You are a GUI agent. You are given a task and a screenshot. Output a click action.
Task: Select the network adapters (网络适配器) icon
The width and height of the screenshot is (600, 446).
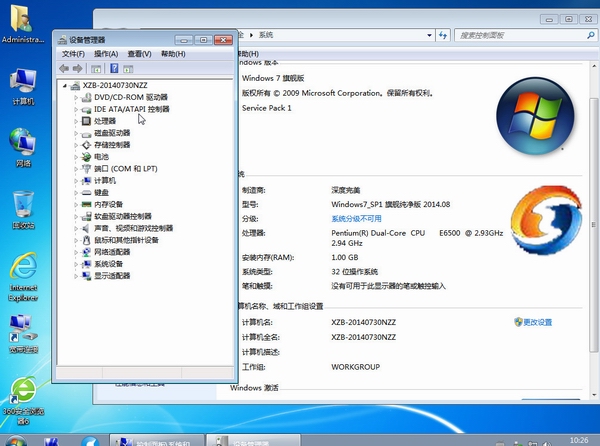tap(86, 252)
